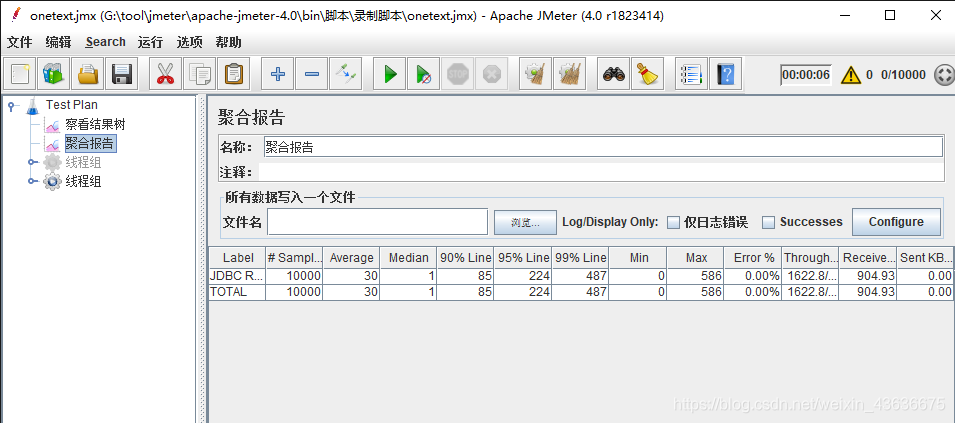Viewport: 955px width, 423px height.
Task: Click the thread status circle icon
Action: coord(943,75)
